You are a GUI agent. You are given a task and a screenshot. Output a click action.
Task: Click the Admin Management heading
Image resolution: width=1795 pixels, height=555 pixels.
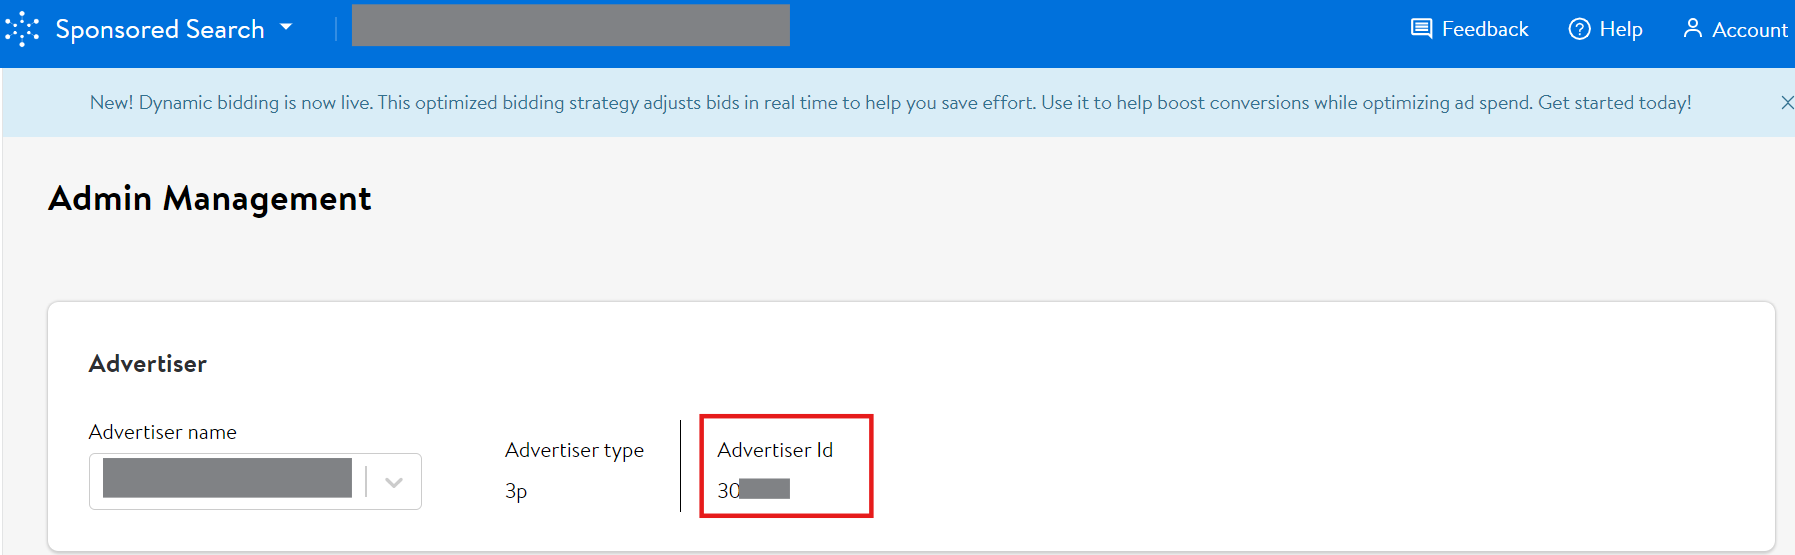tap(210, 198)
